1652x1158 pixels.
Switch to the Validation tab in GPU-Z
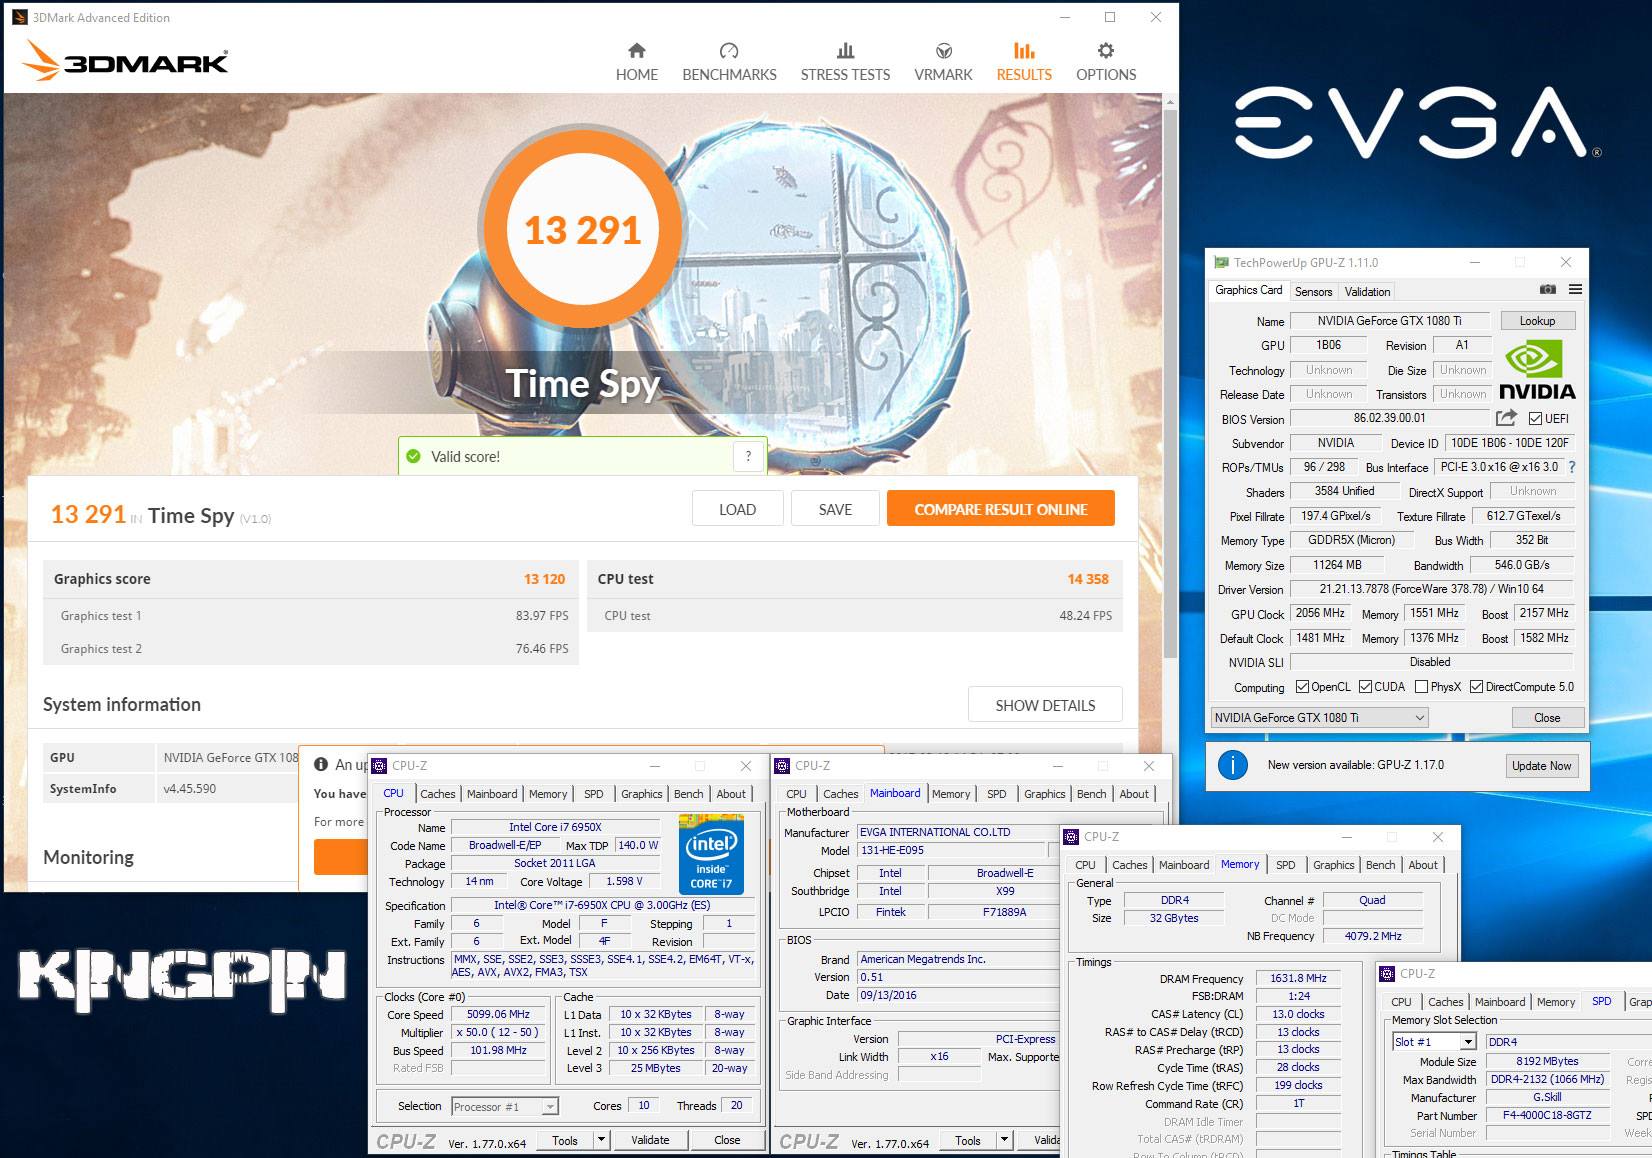1367,292
